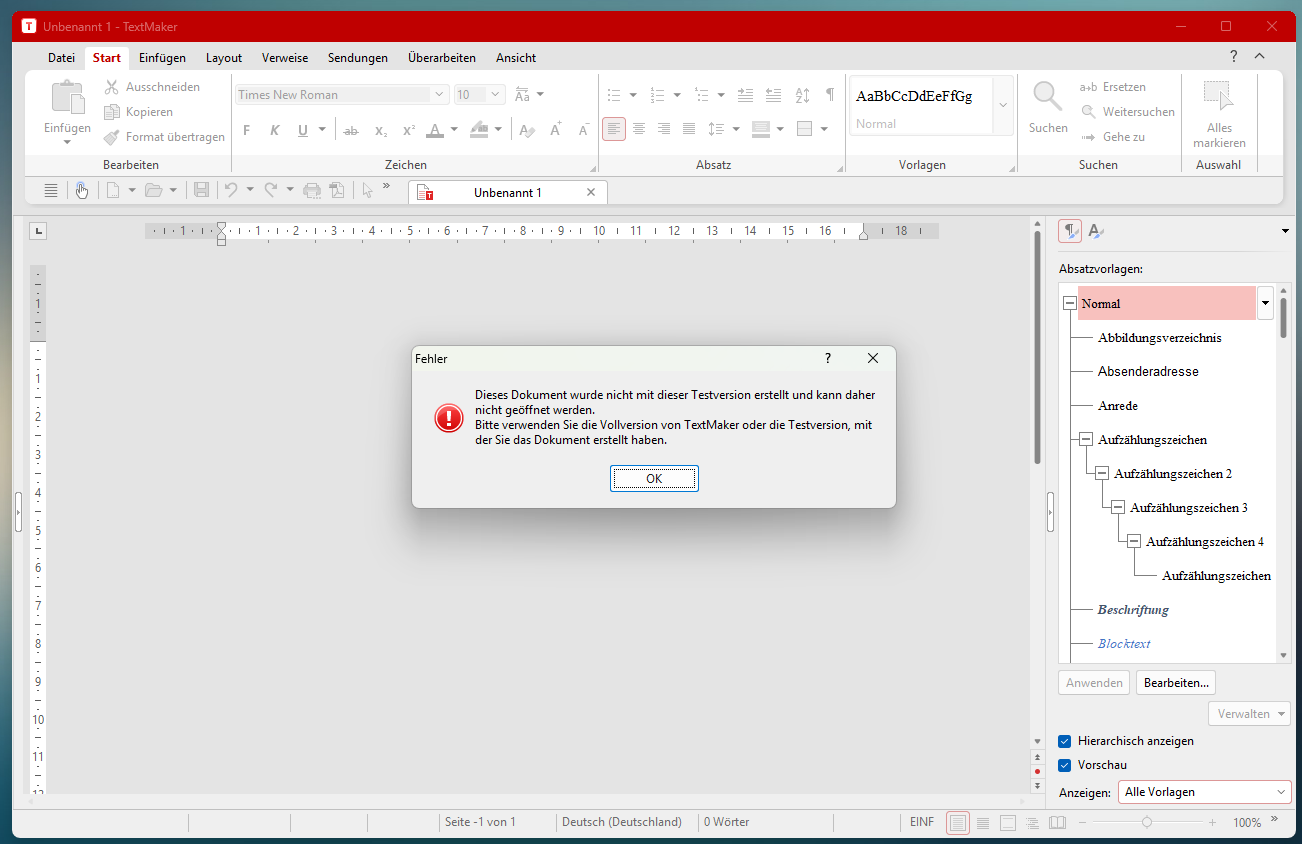
Task: Close the Unbenannt 1 document tab
Action: click(590, 192)
